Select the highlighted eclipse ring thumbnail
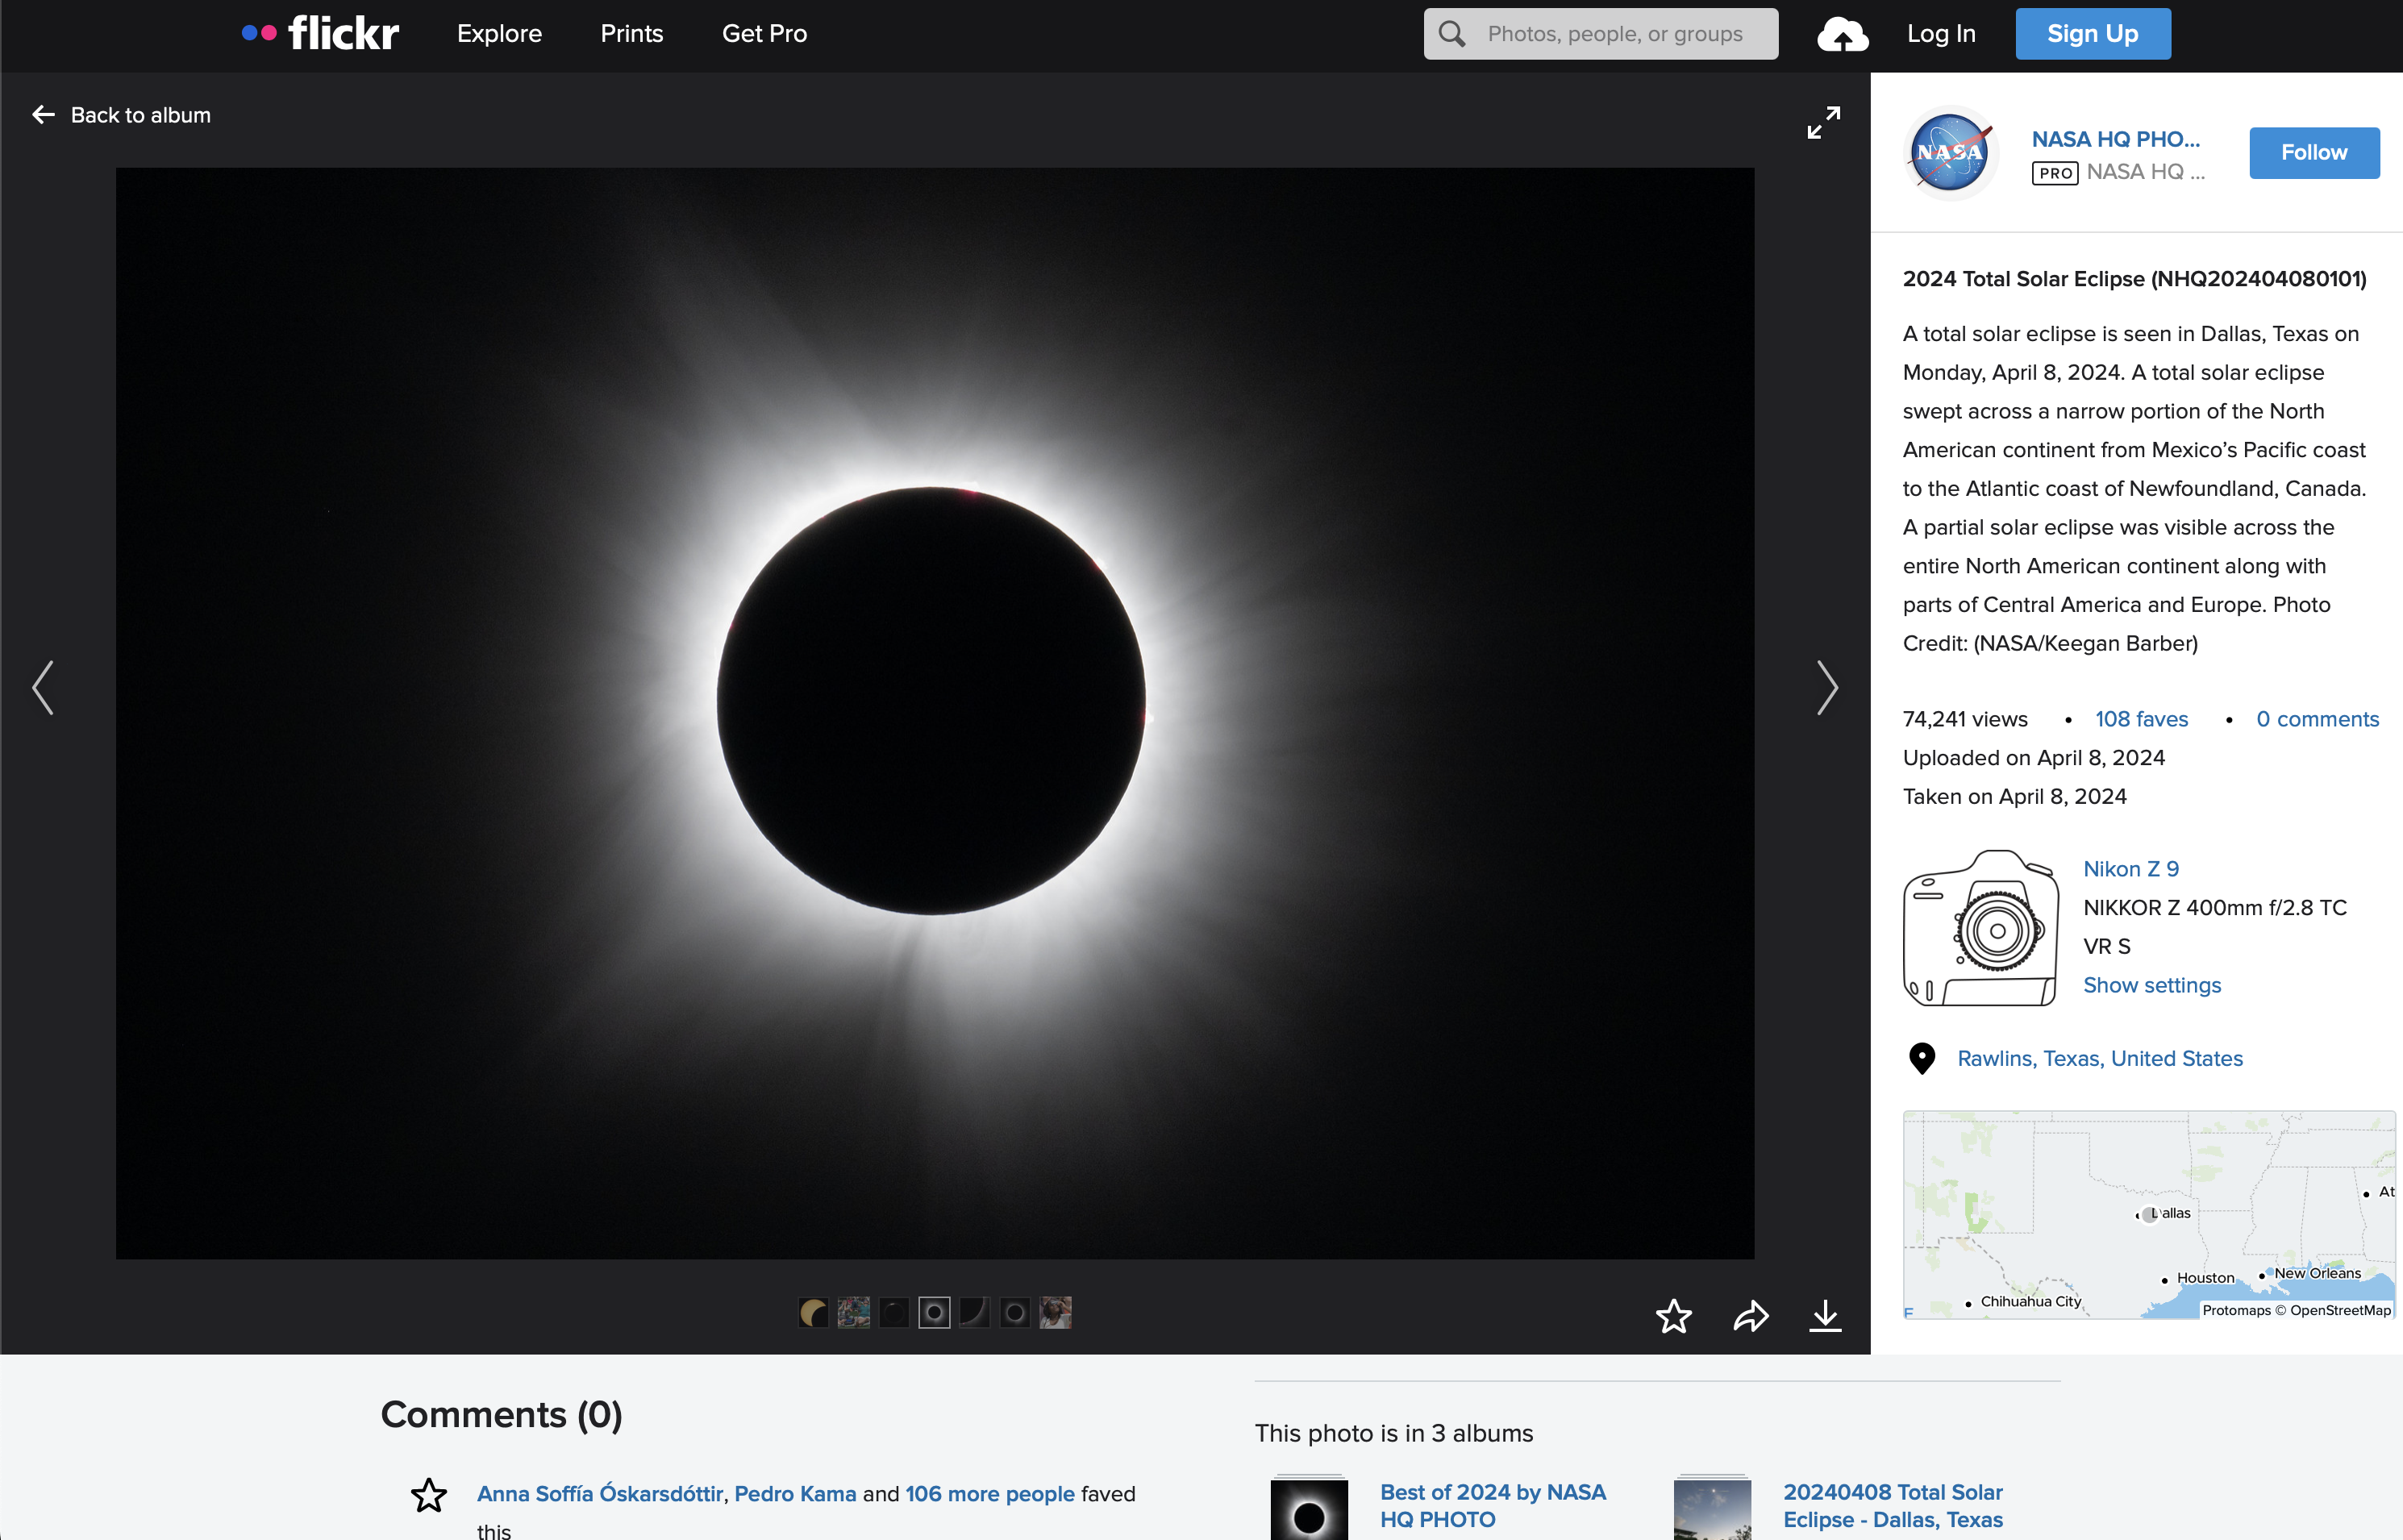2403x1540 pixels. (934, 1312)
